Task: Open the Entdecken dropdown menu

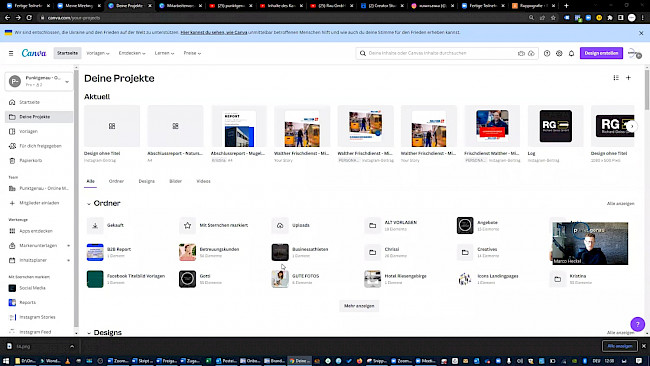Action: (132, 53)
